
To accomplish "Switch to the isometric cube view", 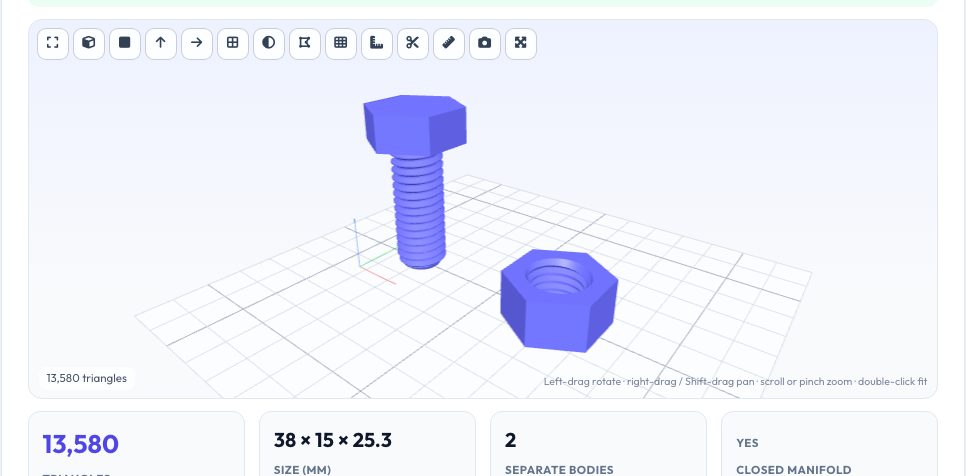I will 89,43.
